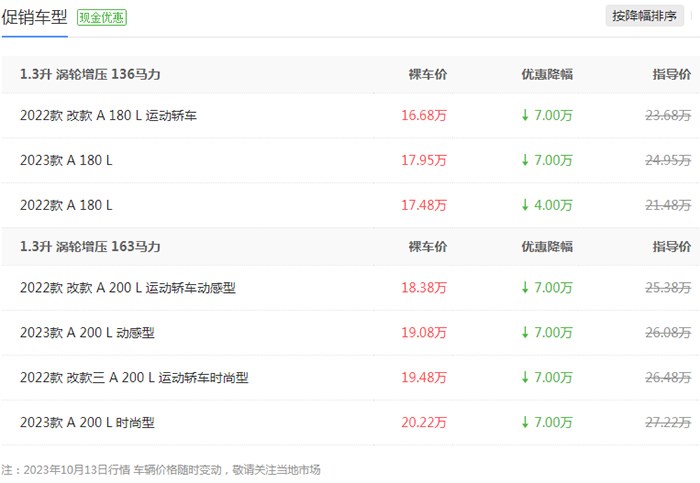Click the 1.3升 涡轮增压 163马力 group header

tap(90, 246)
